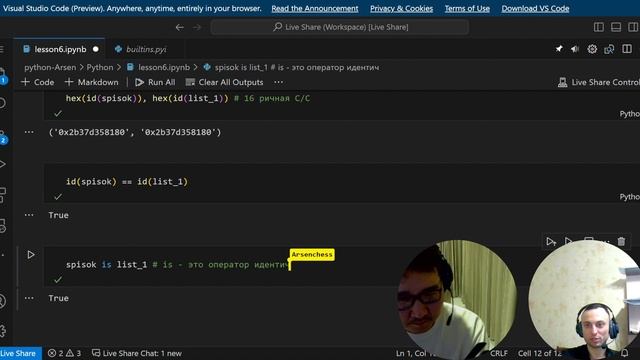The width and height of the screenshot is (640, 360).
Task: Click the unsaved dot on lesson6.ipynb tab
Action: pyautogui.click(x=96, y=49)
